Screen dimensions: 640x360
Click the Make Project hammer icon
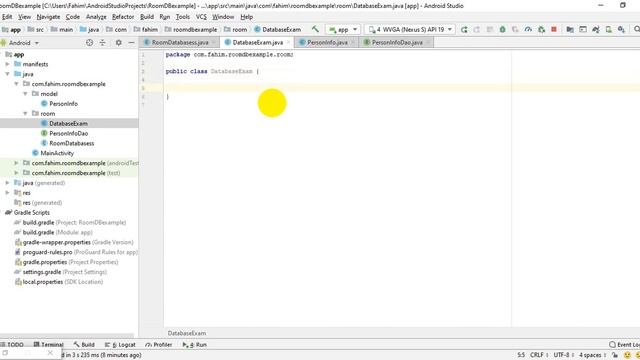(315, 29)
